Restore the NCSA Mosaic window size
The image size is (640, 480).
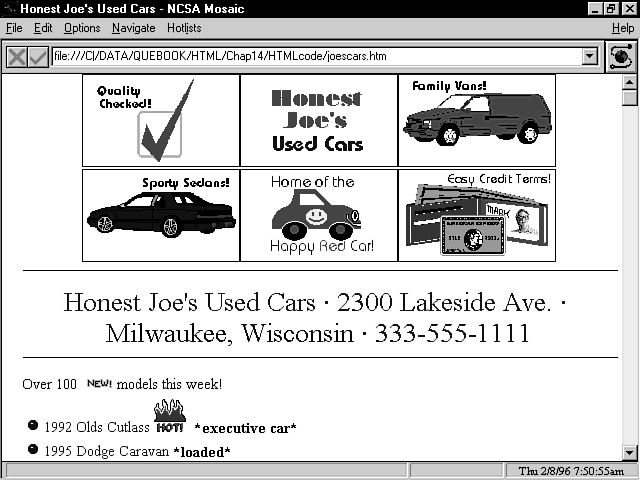pos(611,9)
